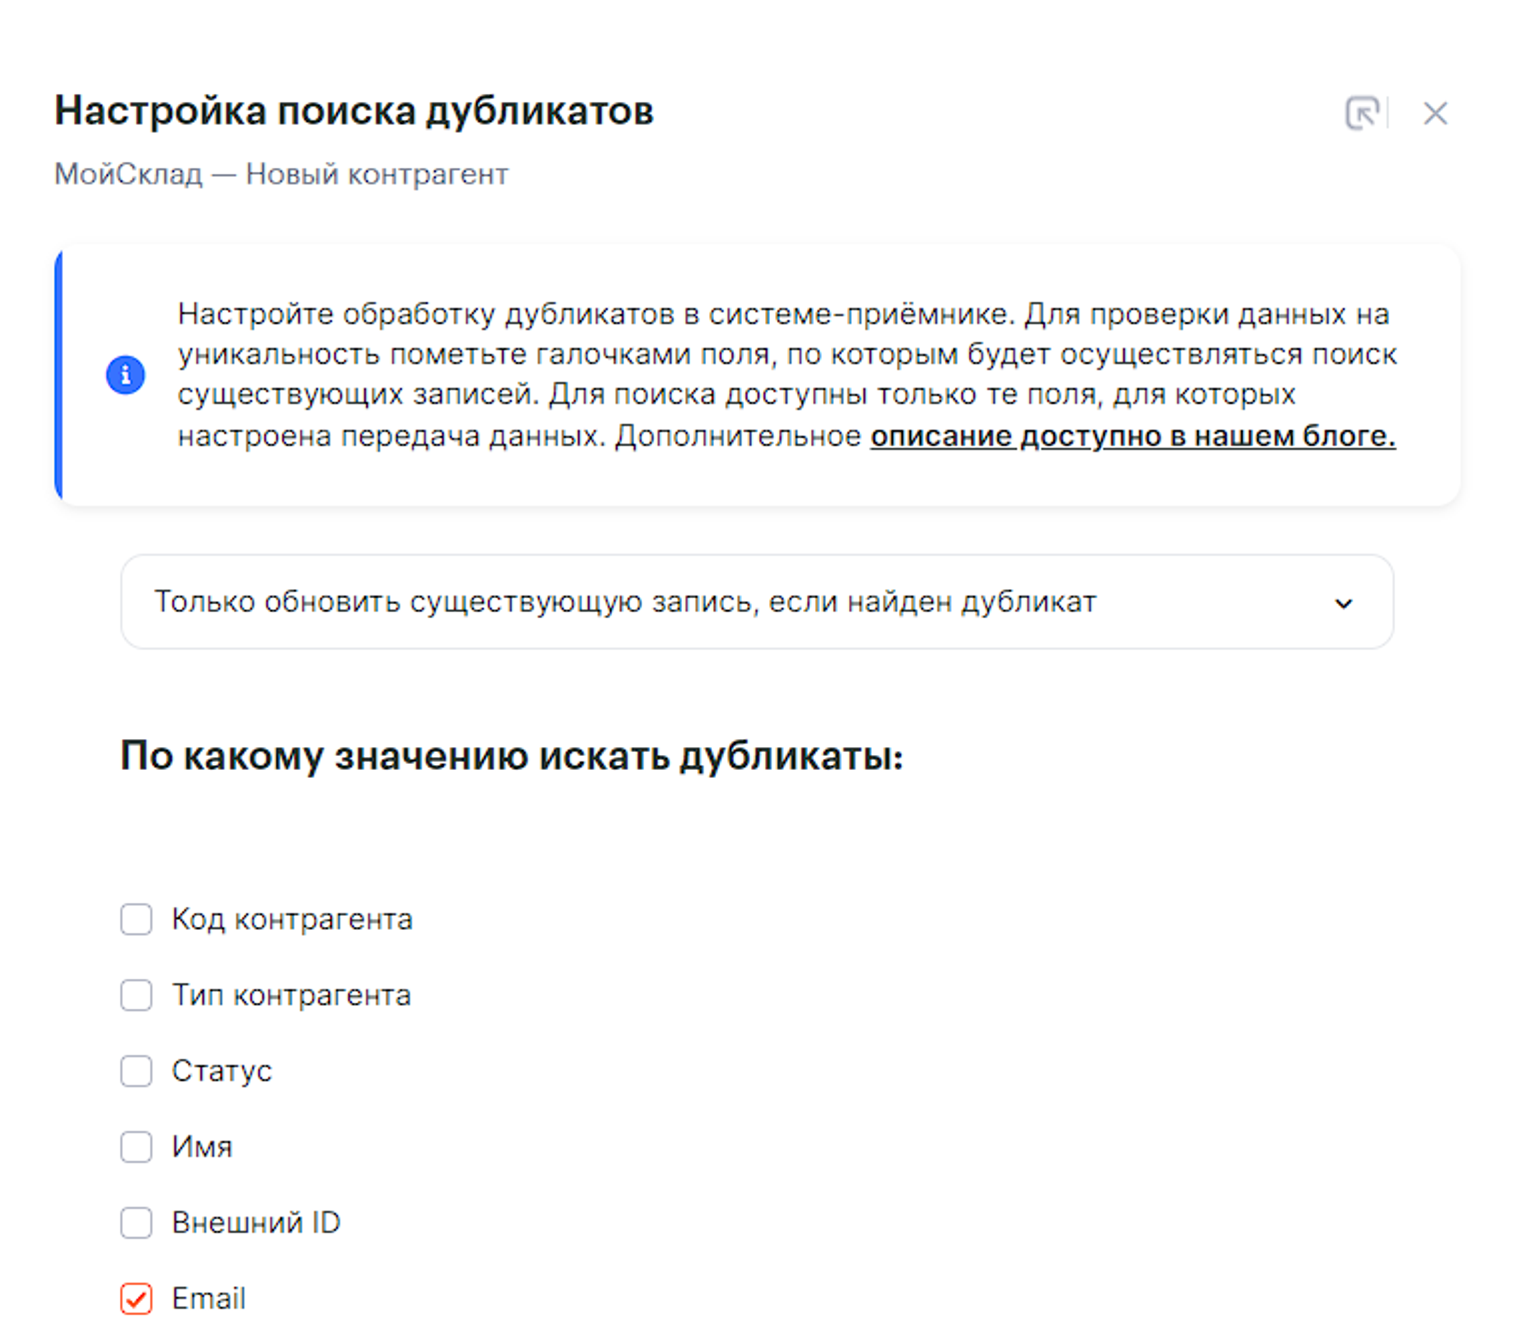Screen dimensions: 1530x1340
Task: Uncheck the Email checkbox
Action: (x=136, y=1299)
